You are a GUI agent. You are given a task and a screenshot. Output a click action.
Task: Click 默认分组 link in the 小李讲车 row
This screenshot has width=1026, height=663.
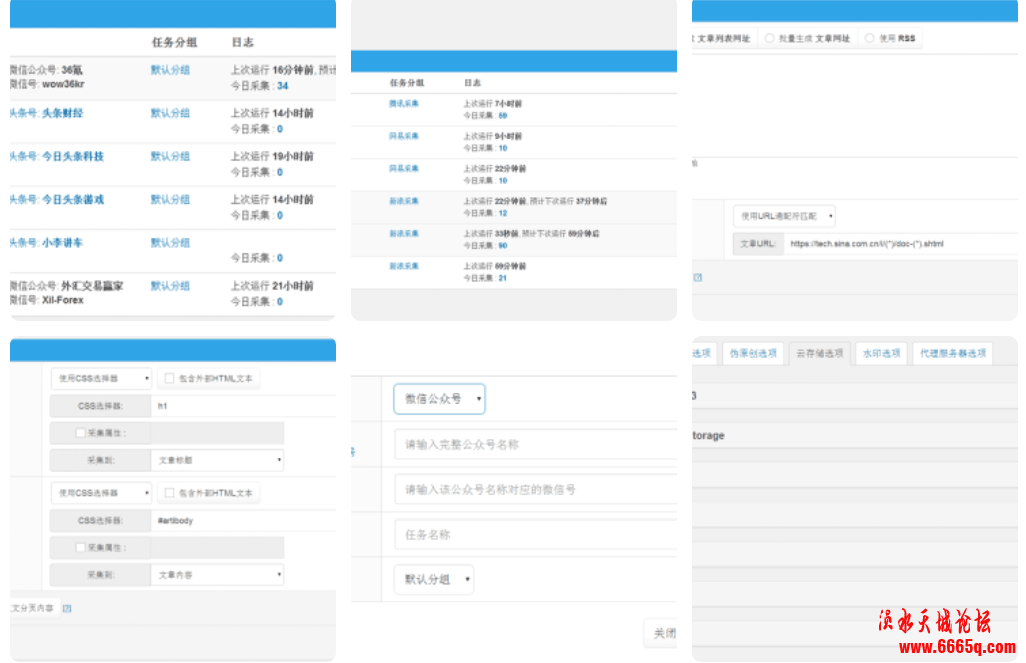[170, 243]
